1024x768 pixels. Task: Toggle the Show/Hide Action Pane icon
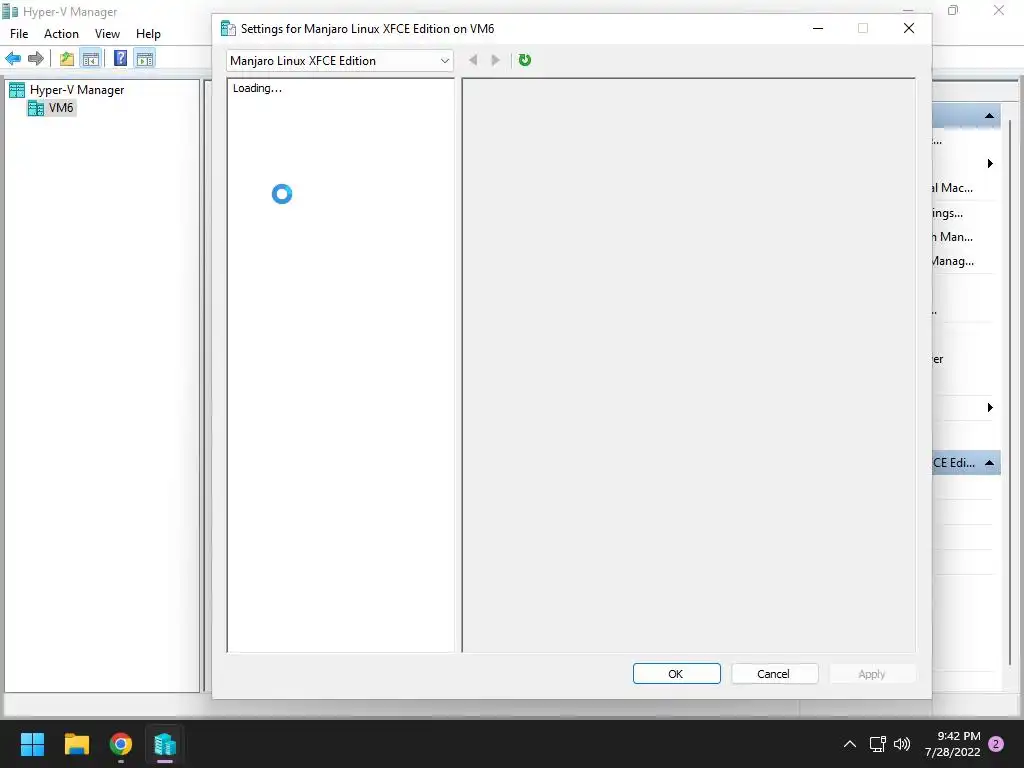coord(145,59)
